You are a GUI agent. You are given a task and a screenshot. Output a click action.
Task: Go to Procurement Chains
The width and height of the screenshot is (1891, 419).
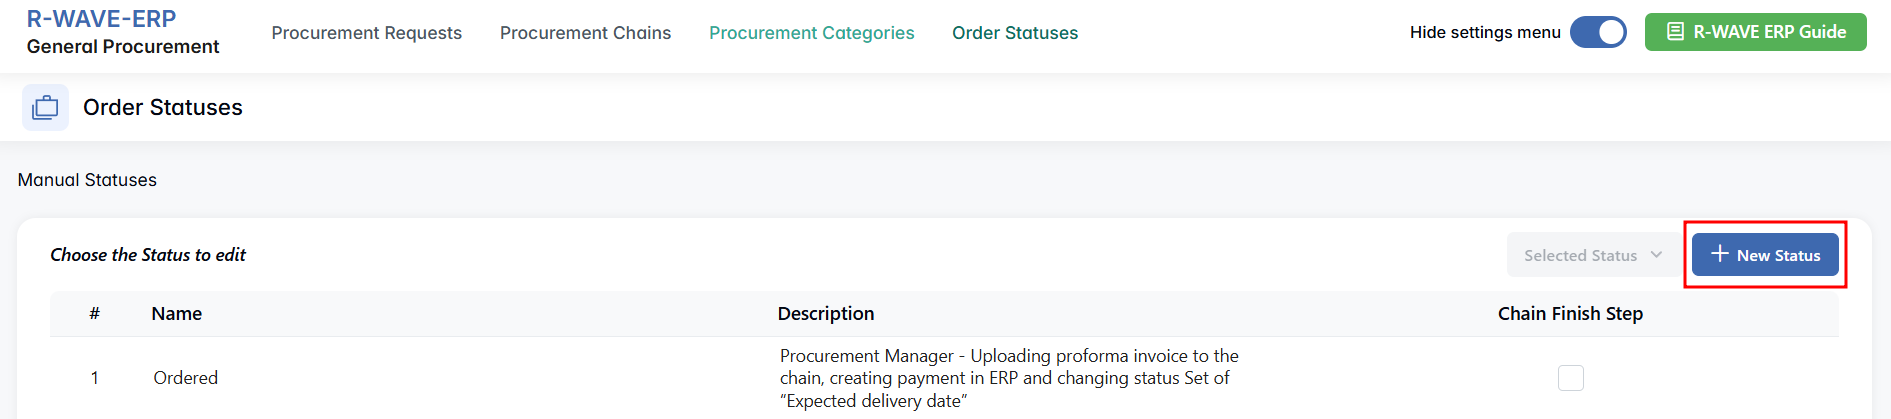tap(585, 33)
